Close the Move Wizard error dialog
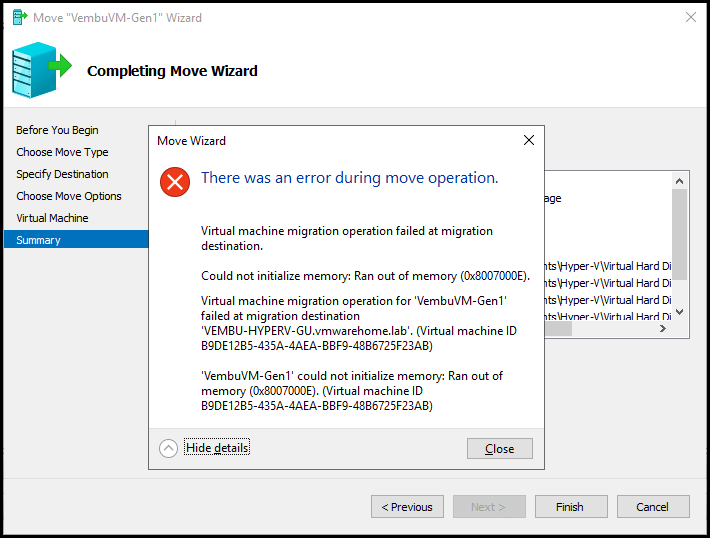 click(528, 140)
